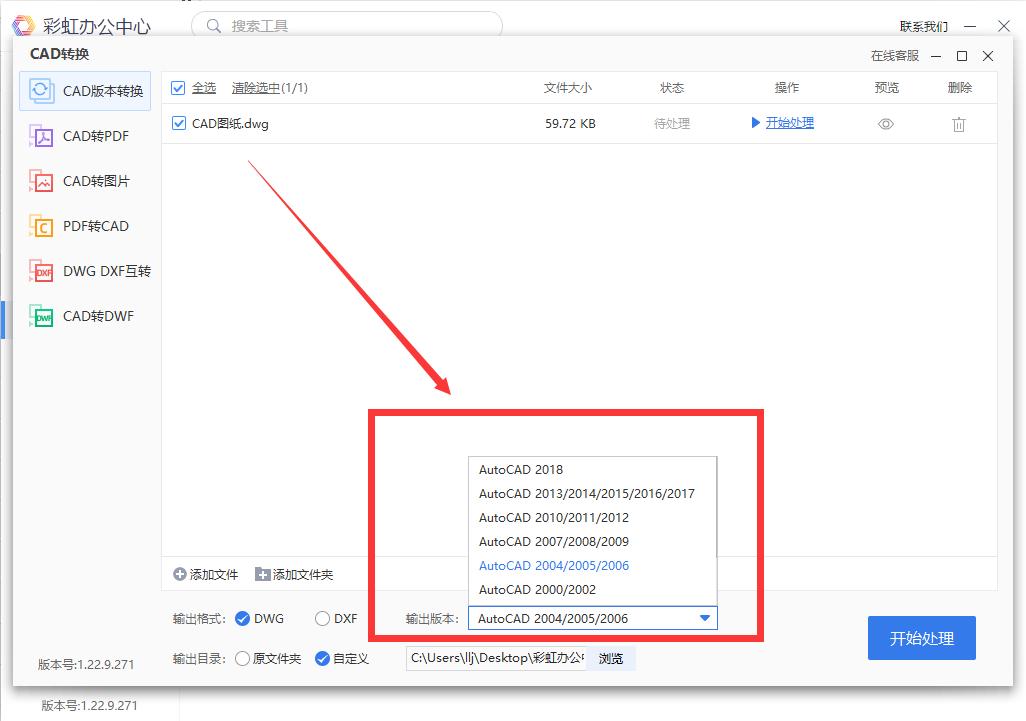Click the 添加文件夹 add folder icon
The height and width of the screenshot is (721, 1026).
(x=258, y=574)
